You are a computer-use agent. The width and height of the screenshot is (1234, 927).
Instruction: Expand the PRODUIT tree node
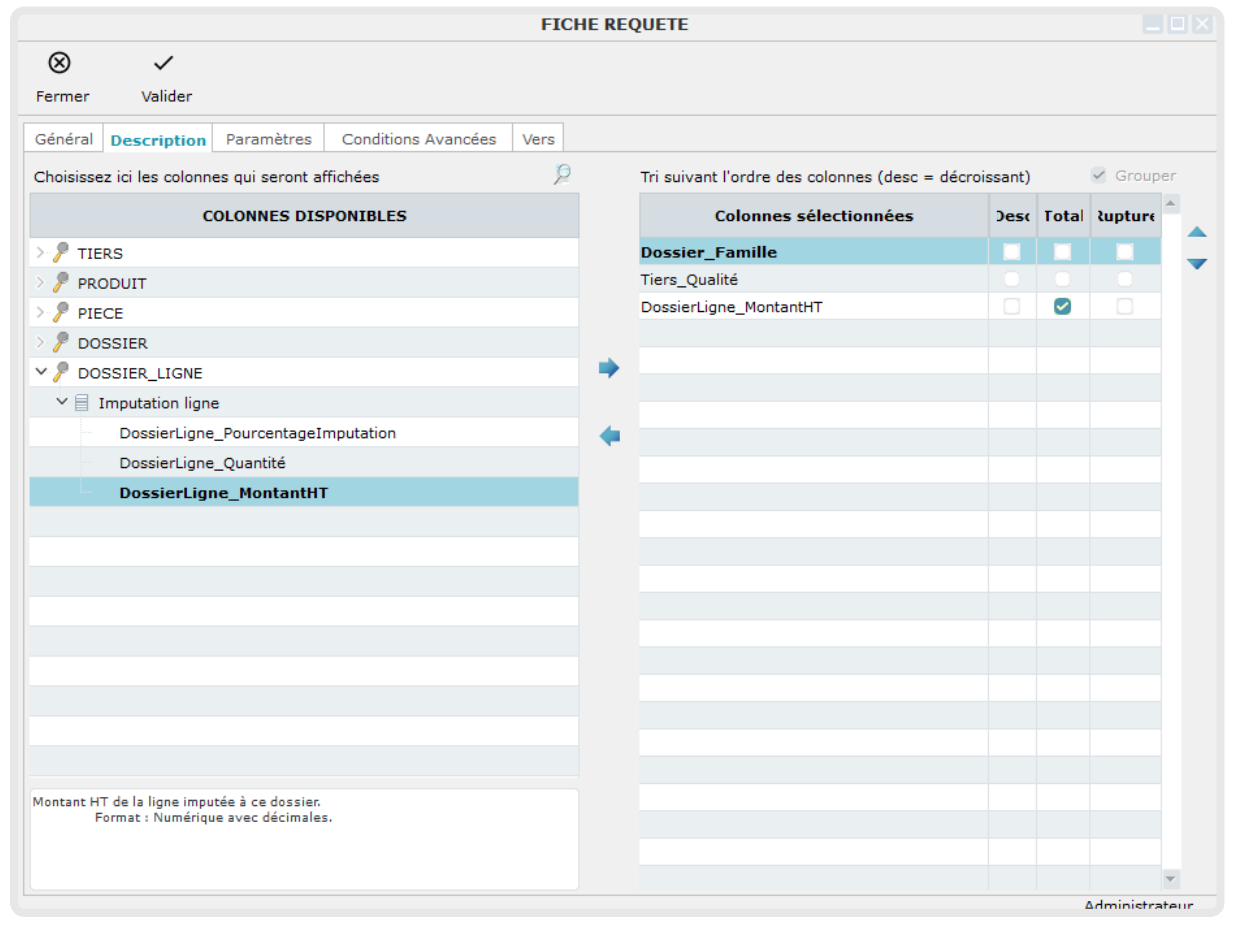[x=41, y=283]
